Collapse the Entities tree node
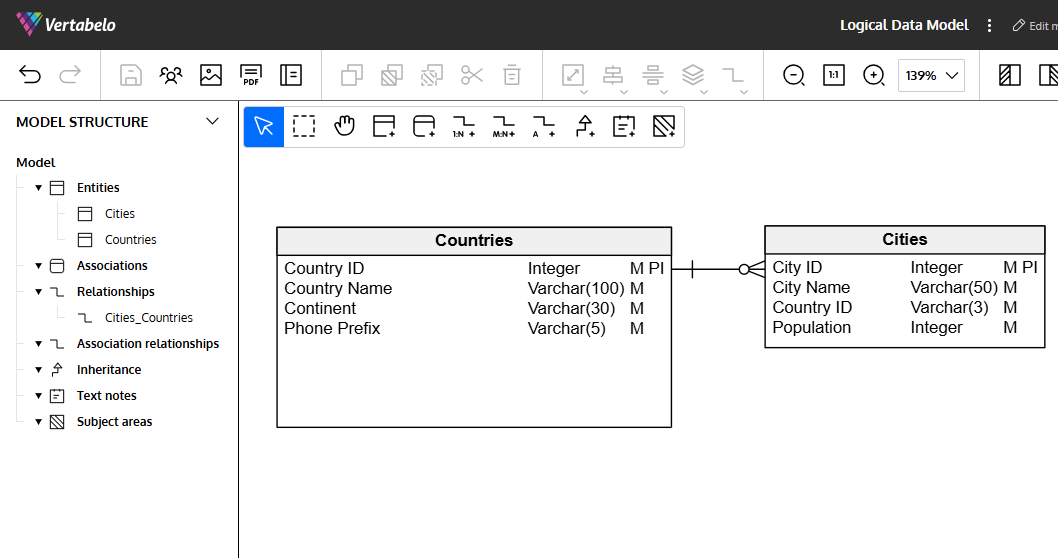The height and width of the screenshot is (558, 1058). point(38,188)
